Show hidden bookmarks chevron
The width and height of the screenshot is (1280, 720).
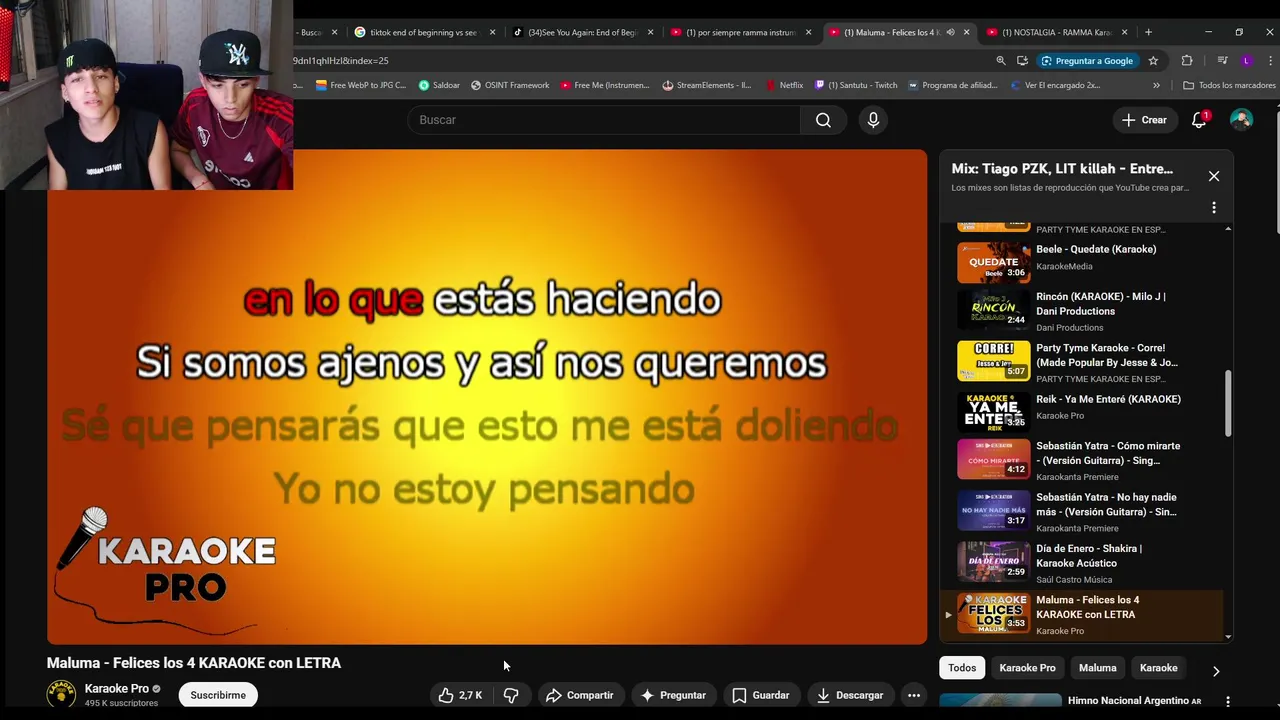(x=1156, y=85)
